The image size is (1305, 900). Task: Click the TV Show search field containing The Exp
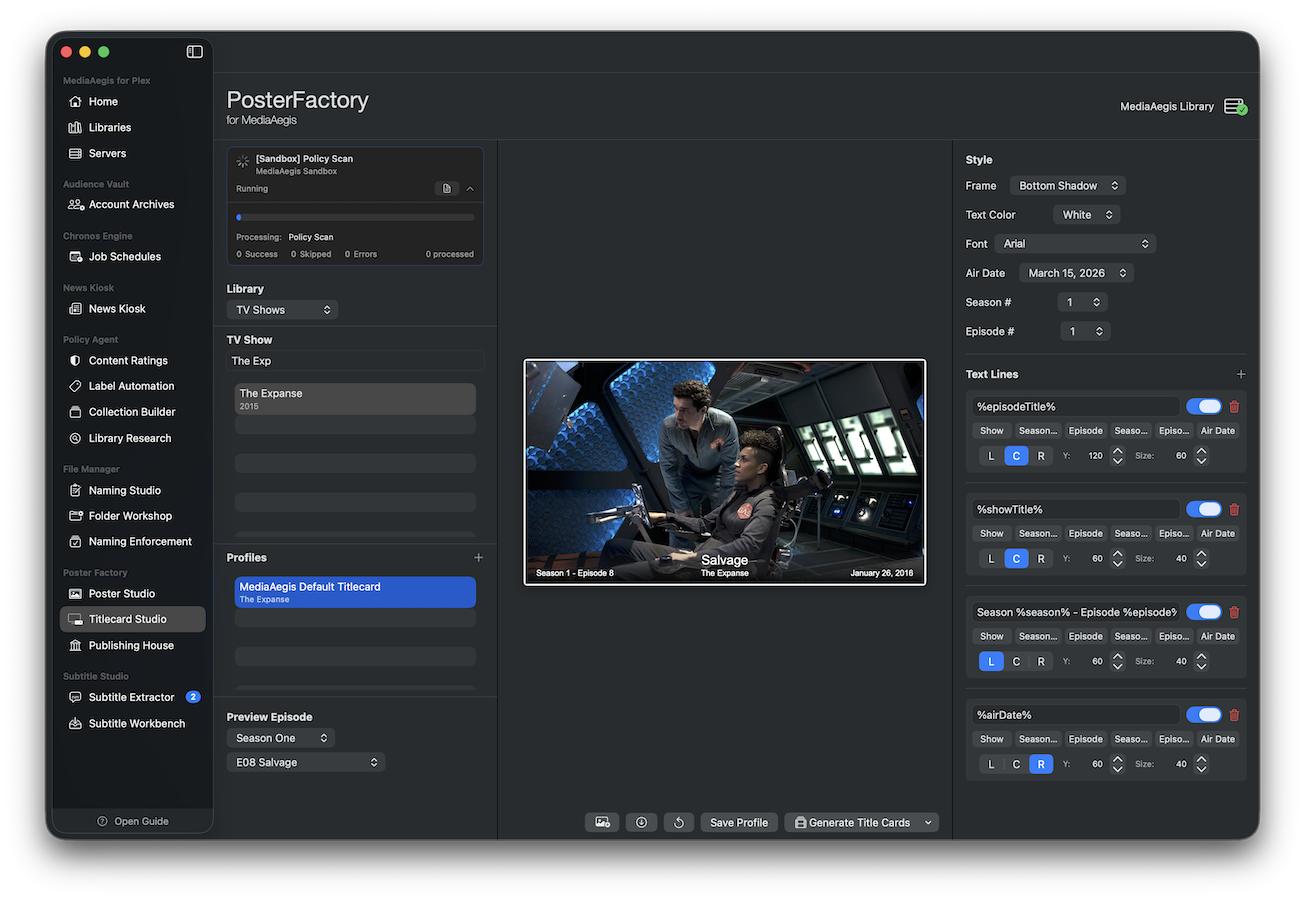click(x=355, y=361)
